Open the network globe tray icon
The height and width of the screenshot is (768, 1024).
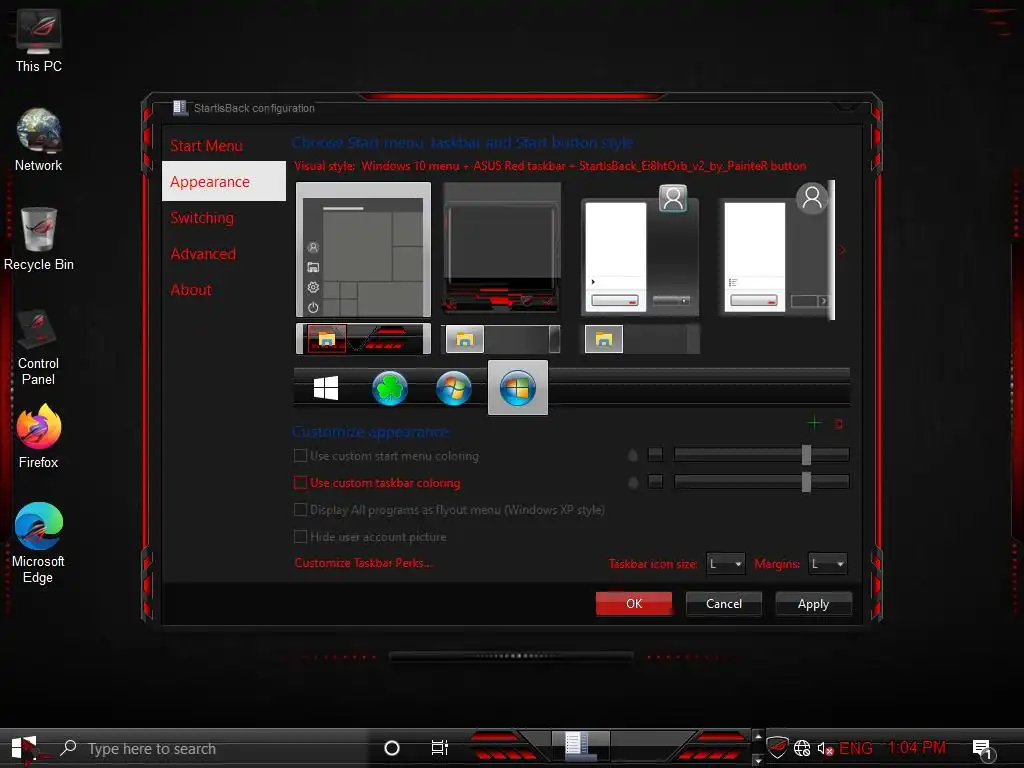coord(802,748)
